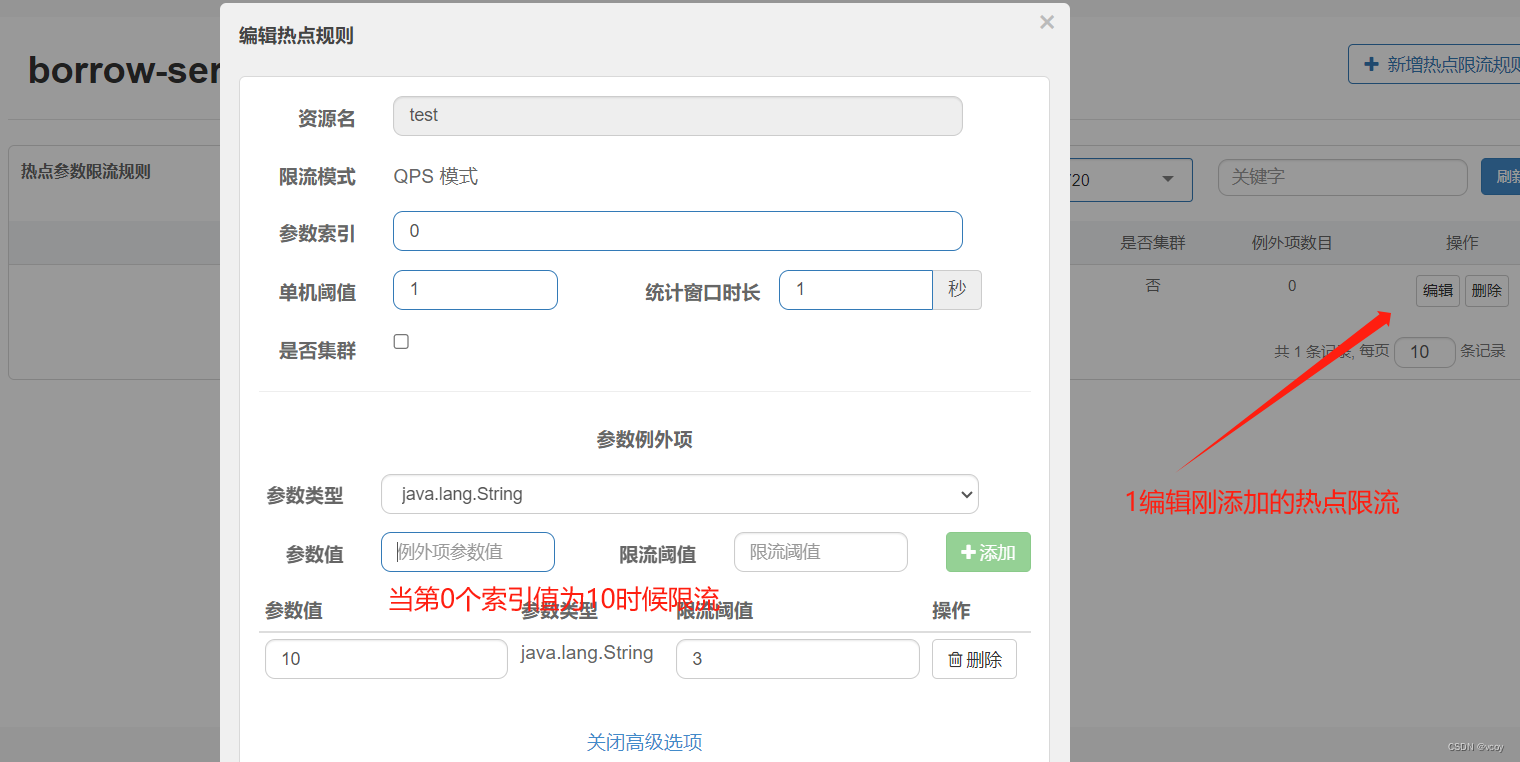Click 删除 button in the rule row

point(1487,291)
